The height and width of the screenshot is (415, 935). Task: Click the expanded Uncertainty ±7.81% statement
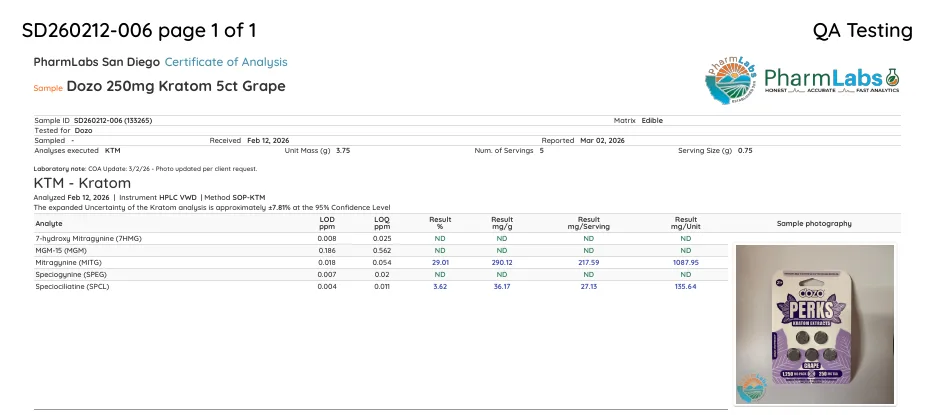tap(212, 208)
